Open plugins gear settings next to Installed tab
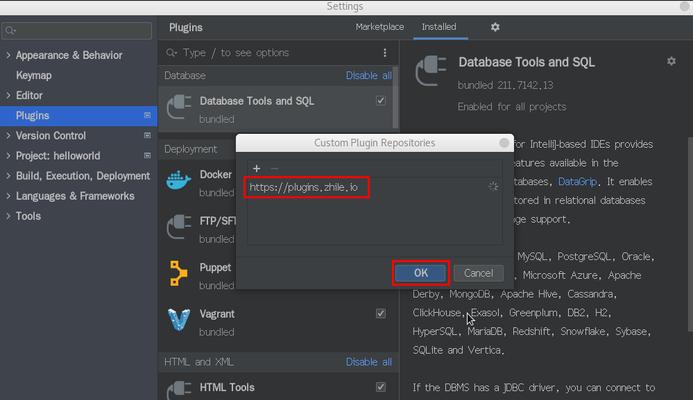 point(495,27)
